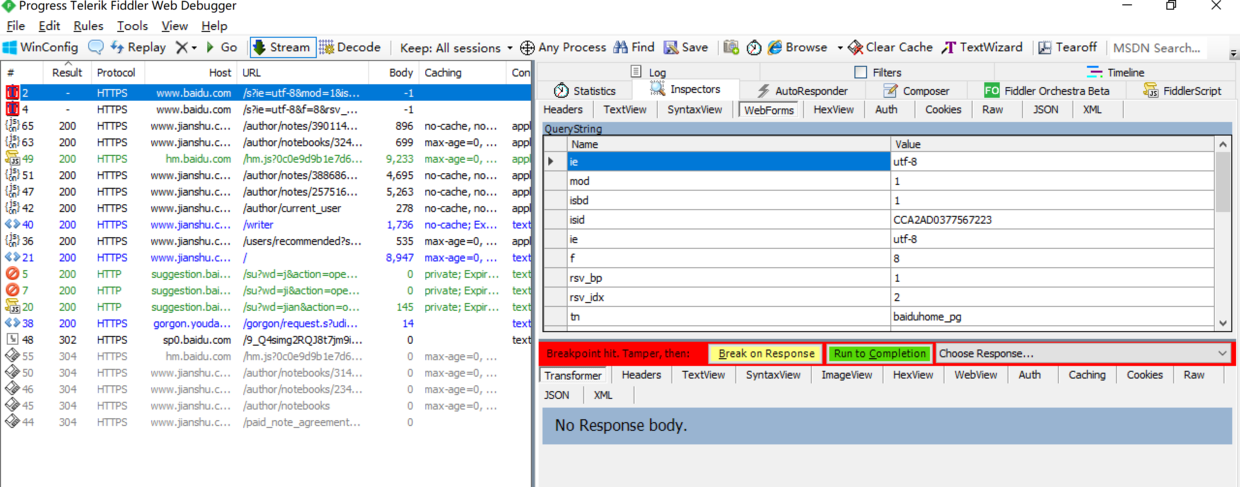Select session 40 with /writer URL

pos(268,225)
